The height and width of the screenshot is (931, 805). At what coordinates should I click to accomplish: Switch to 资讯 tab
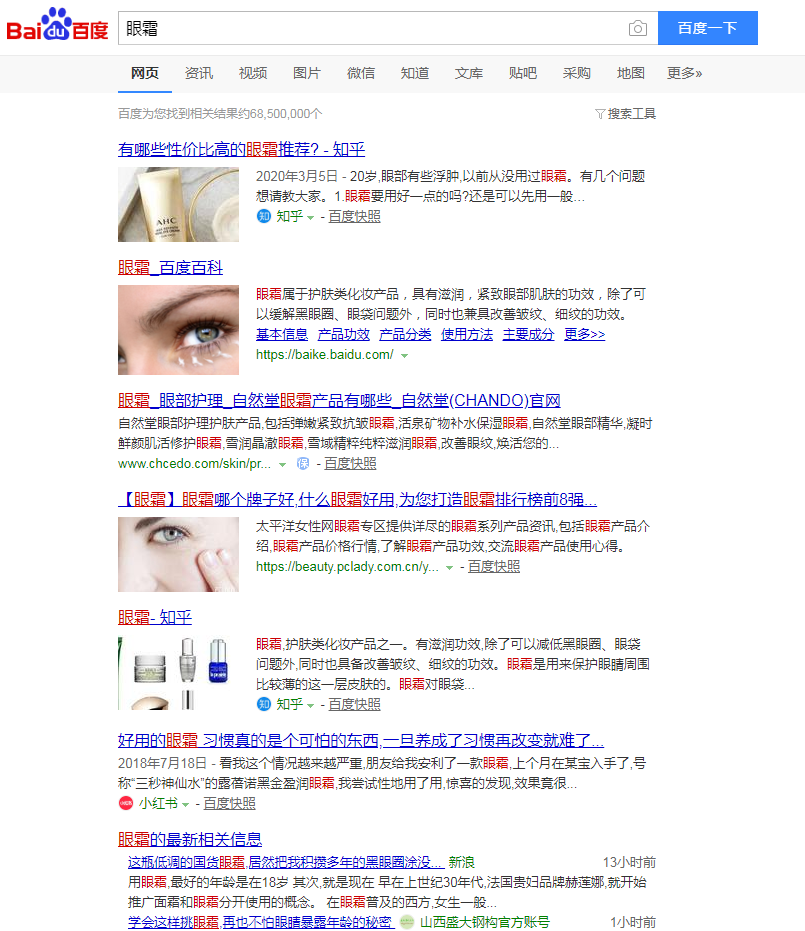coord(199,73)
